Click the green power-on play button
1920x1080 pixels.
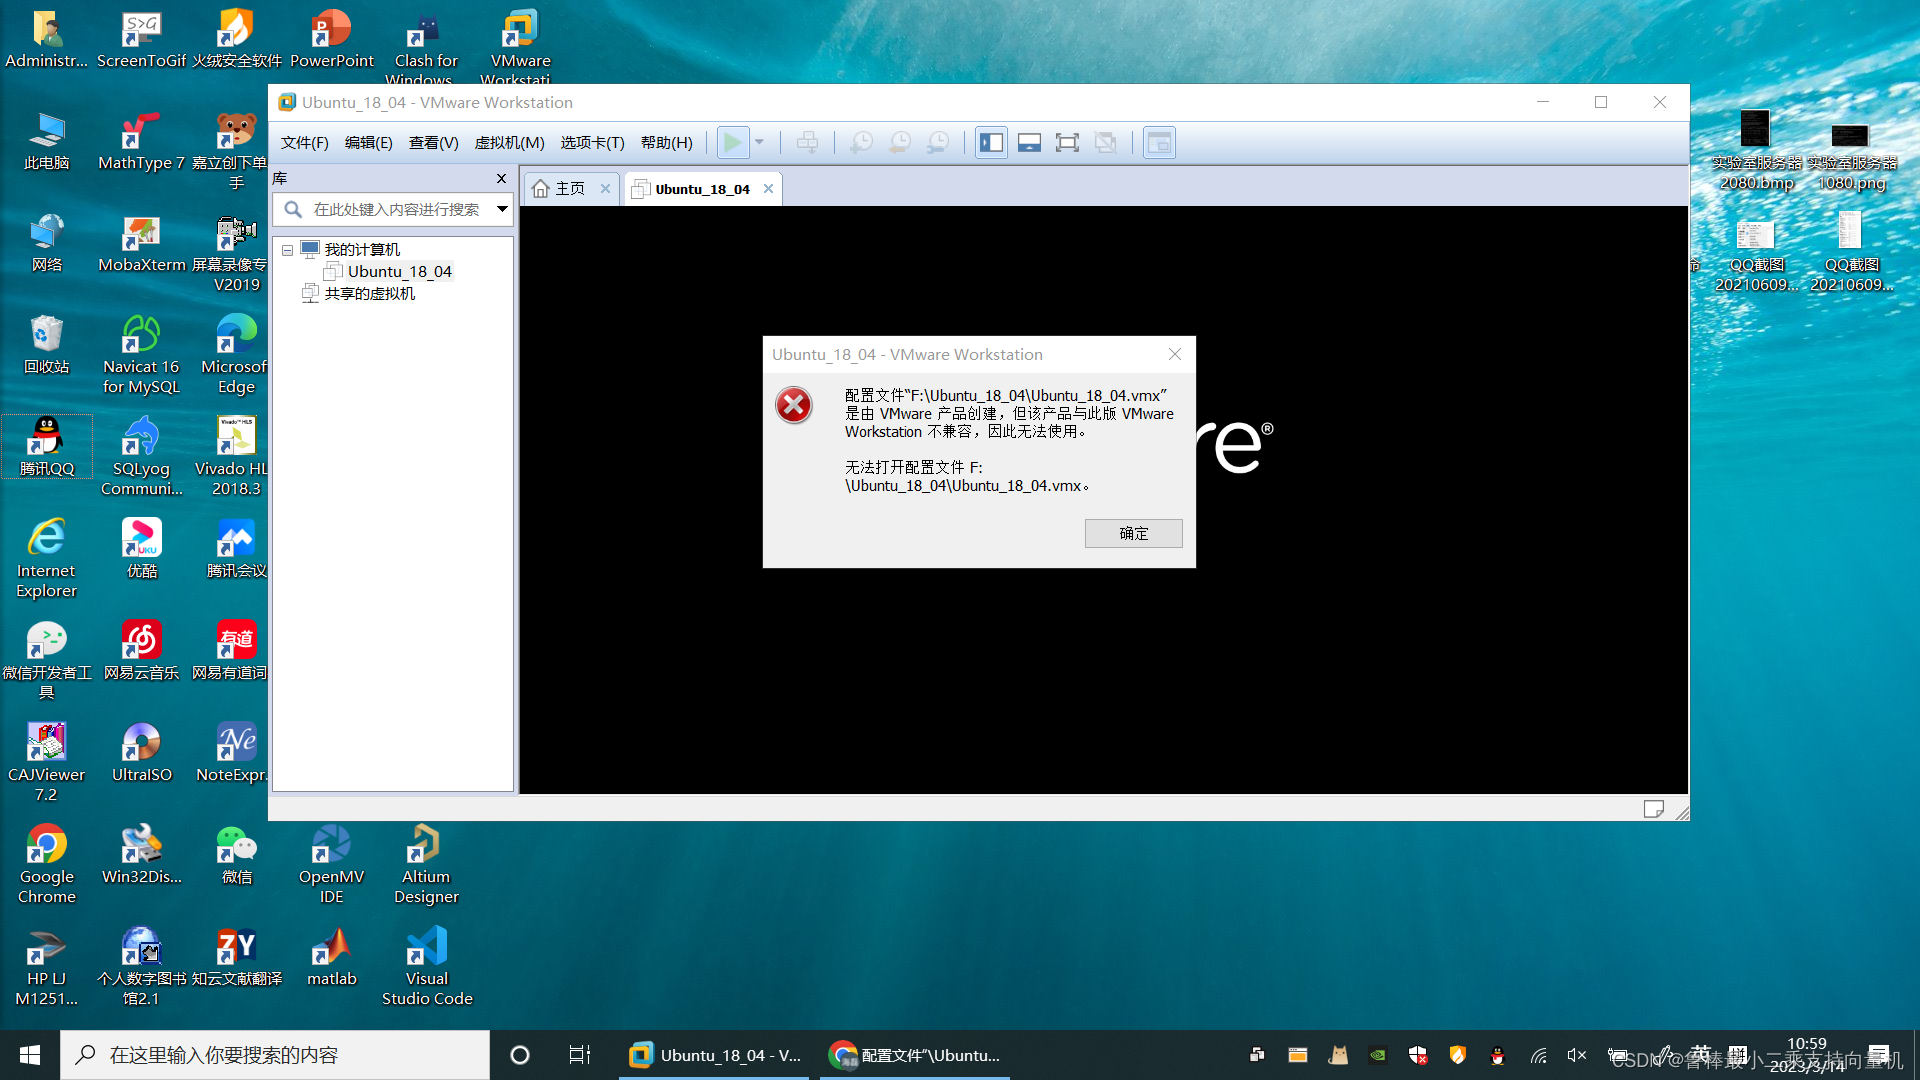(732, 142)
